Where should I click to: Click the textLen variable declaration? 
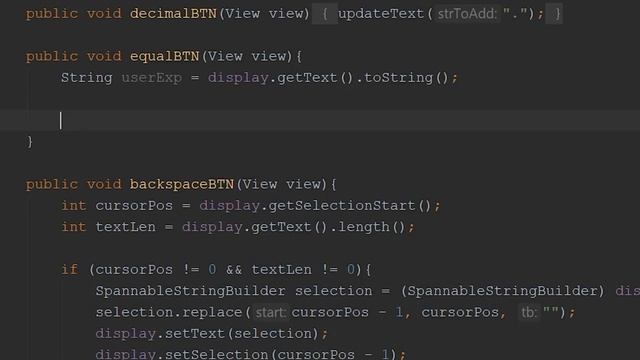point(125,227)
